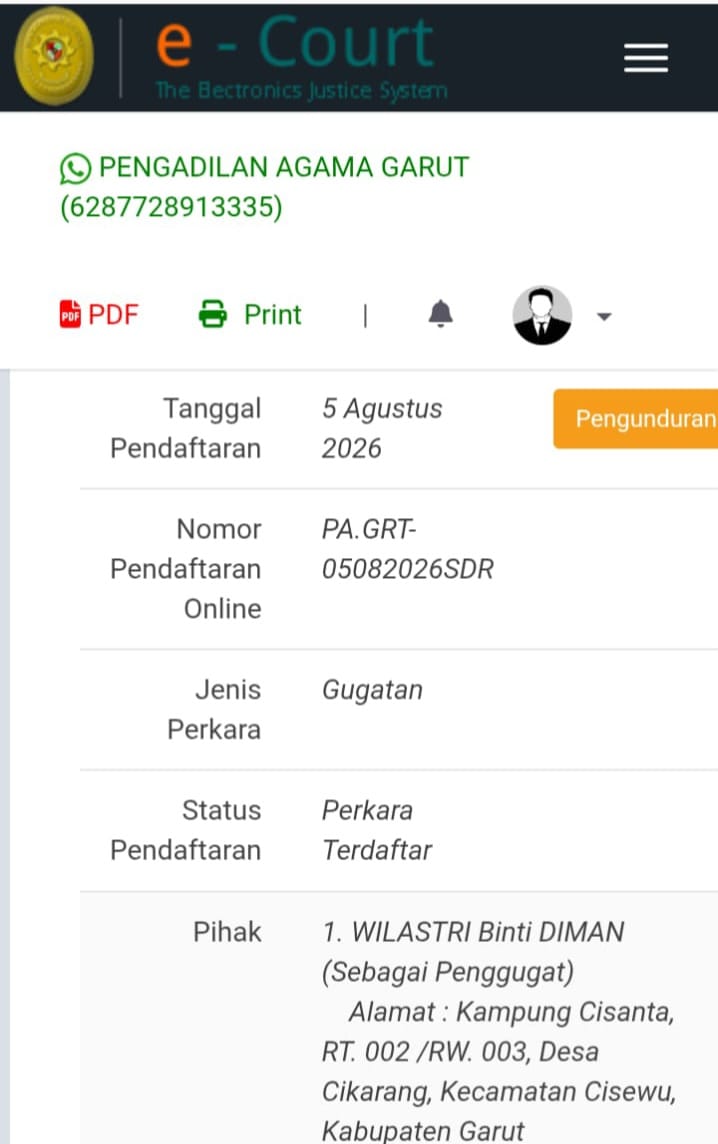Open the hamburger navigation menu
The height and width of the screenshot is (1144, 718).
646,58
